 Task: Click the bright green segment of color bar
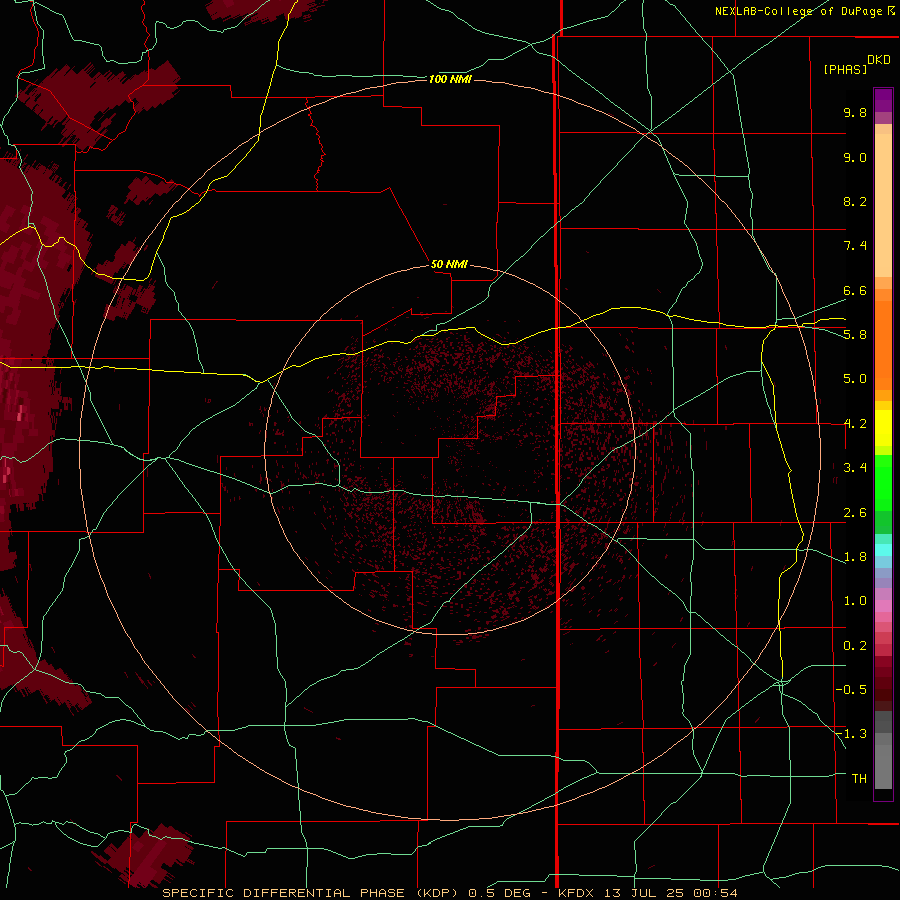[x=883, y=483]
